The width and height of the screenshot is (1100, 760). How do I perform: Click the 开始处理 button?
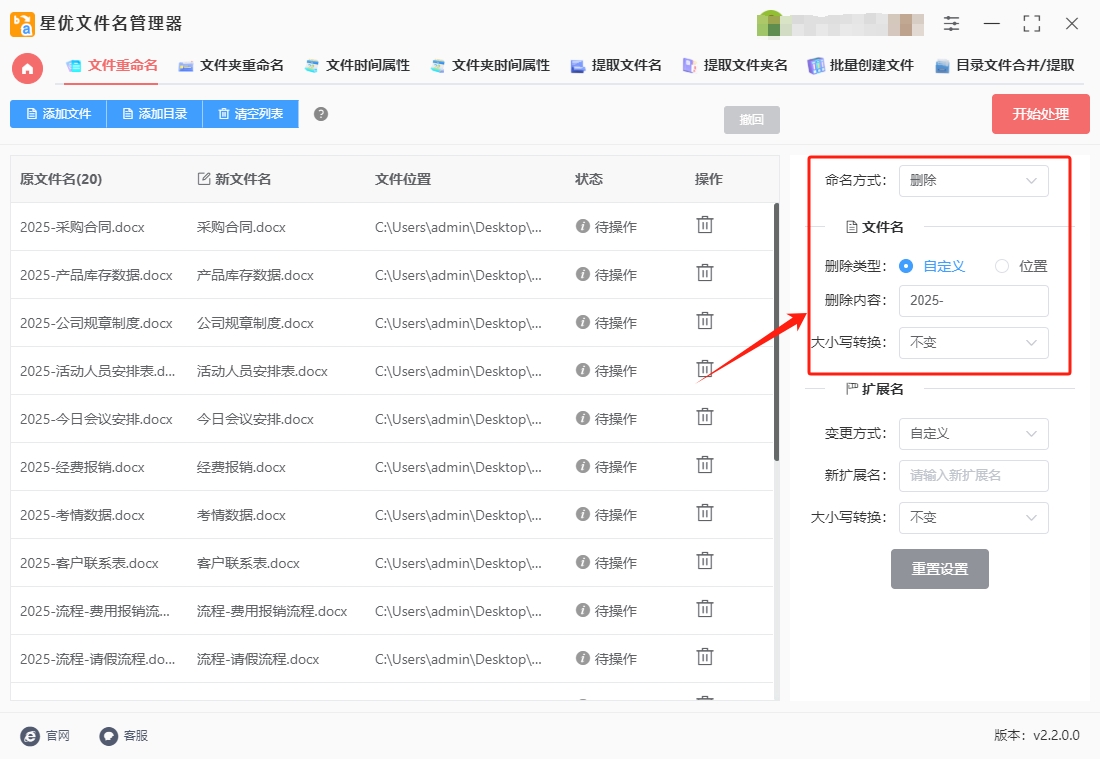(x=1040, y=114)
